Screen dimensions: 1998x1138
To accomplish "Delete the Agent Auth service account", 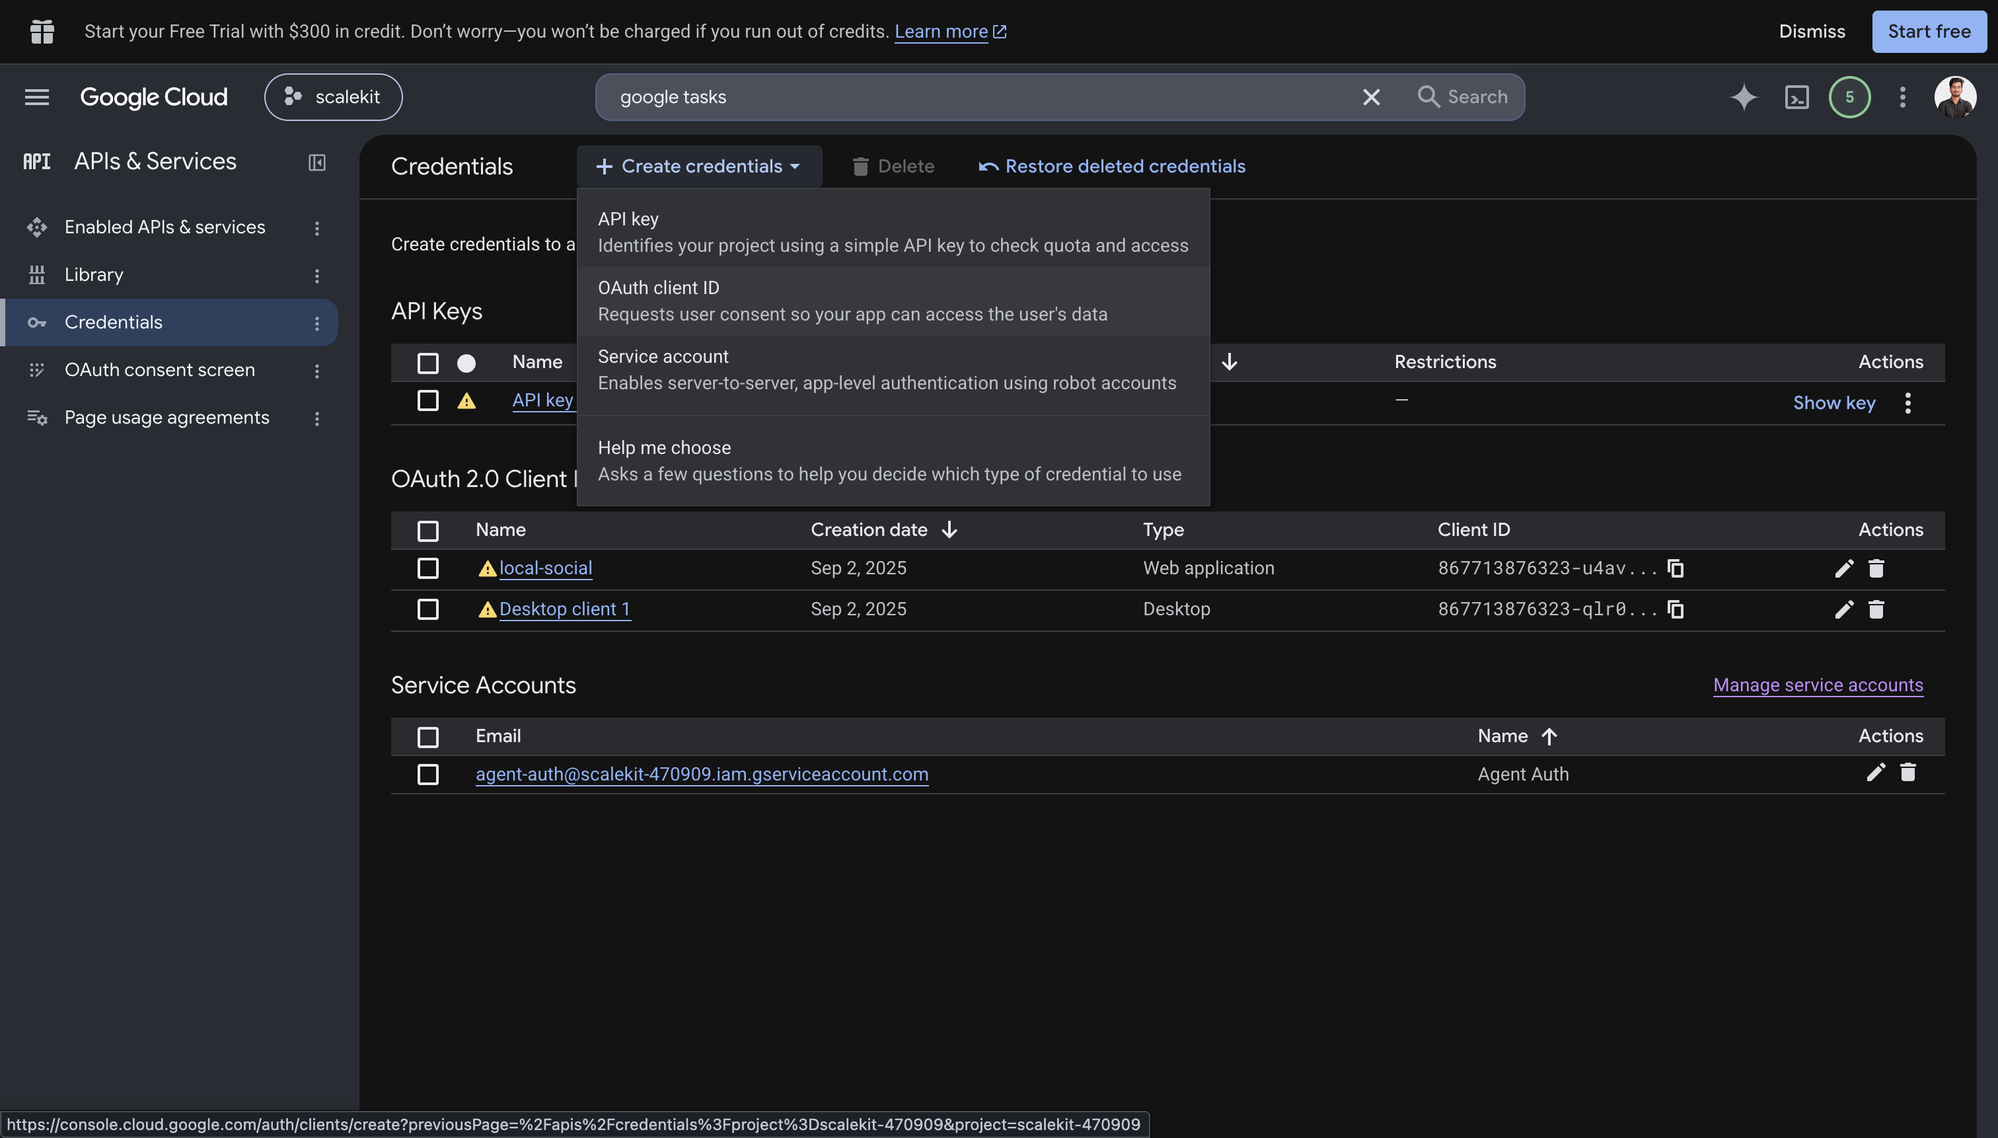I will [x=1908, y=772].
